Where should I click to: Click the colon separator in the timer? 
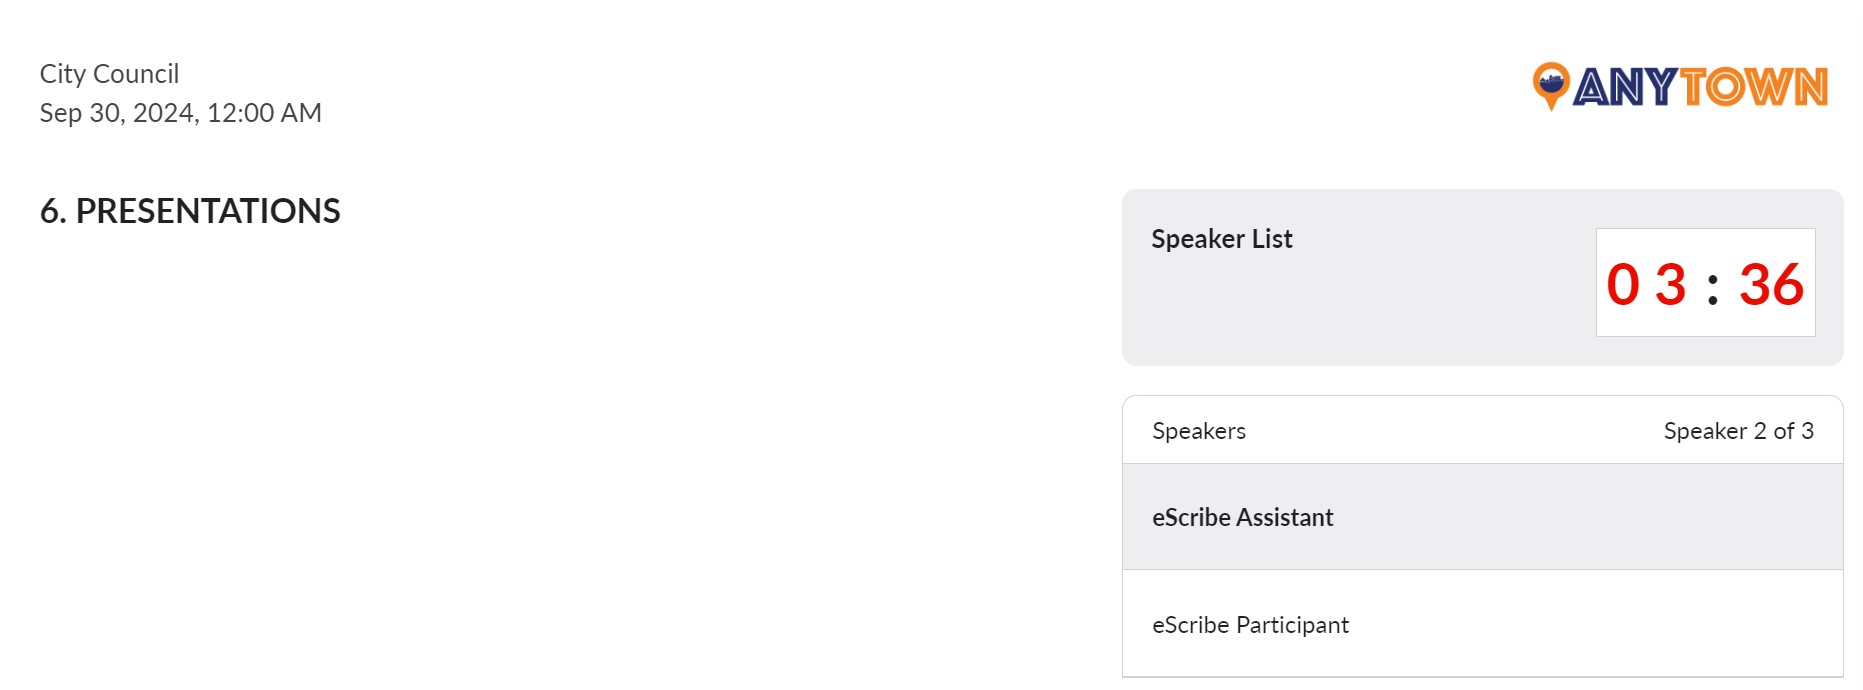pyautogui.click(x=1713, y=289)
